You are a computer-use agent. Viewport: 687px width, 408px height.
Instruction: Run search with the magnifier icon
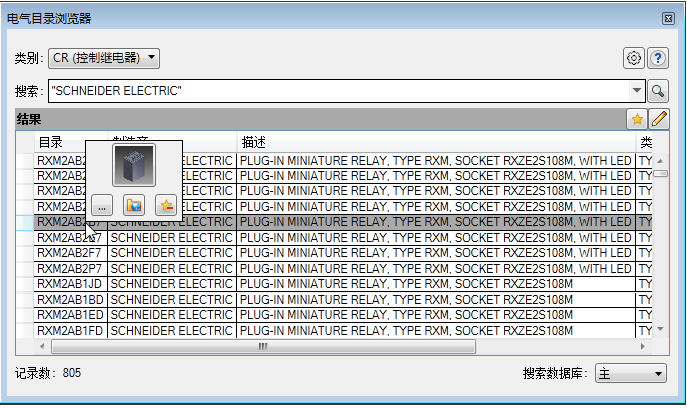pyautogui.click(x=658, y=91)
